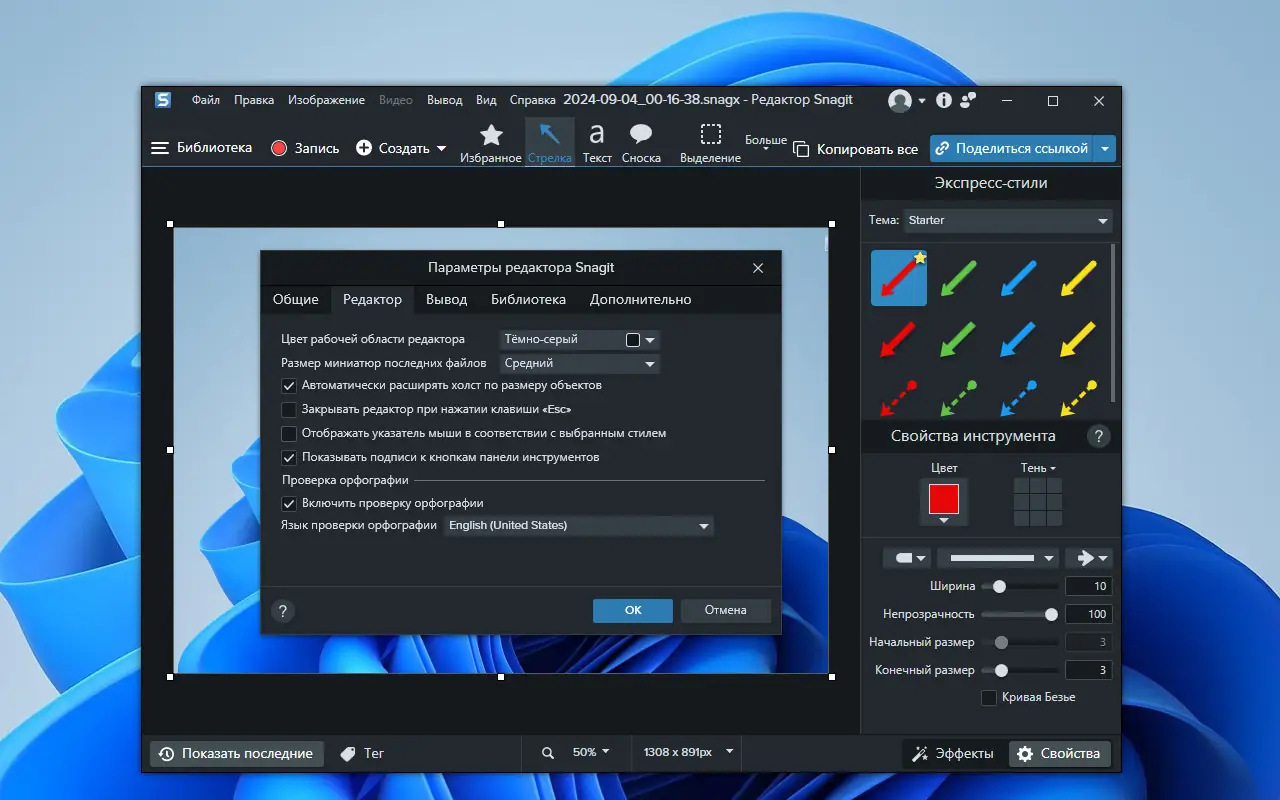This screenshot has height=800, width=1280.
Task: Open the line start cap style dropdown
Action: (x=907, y=558)
